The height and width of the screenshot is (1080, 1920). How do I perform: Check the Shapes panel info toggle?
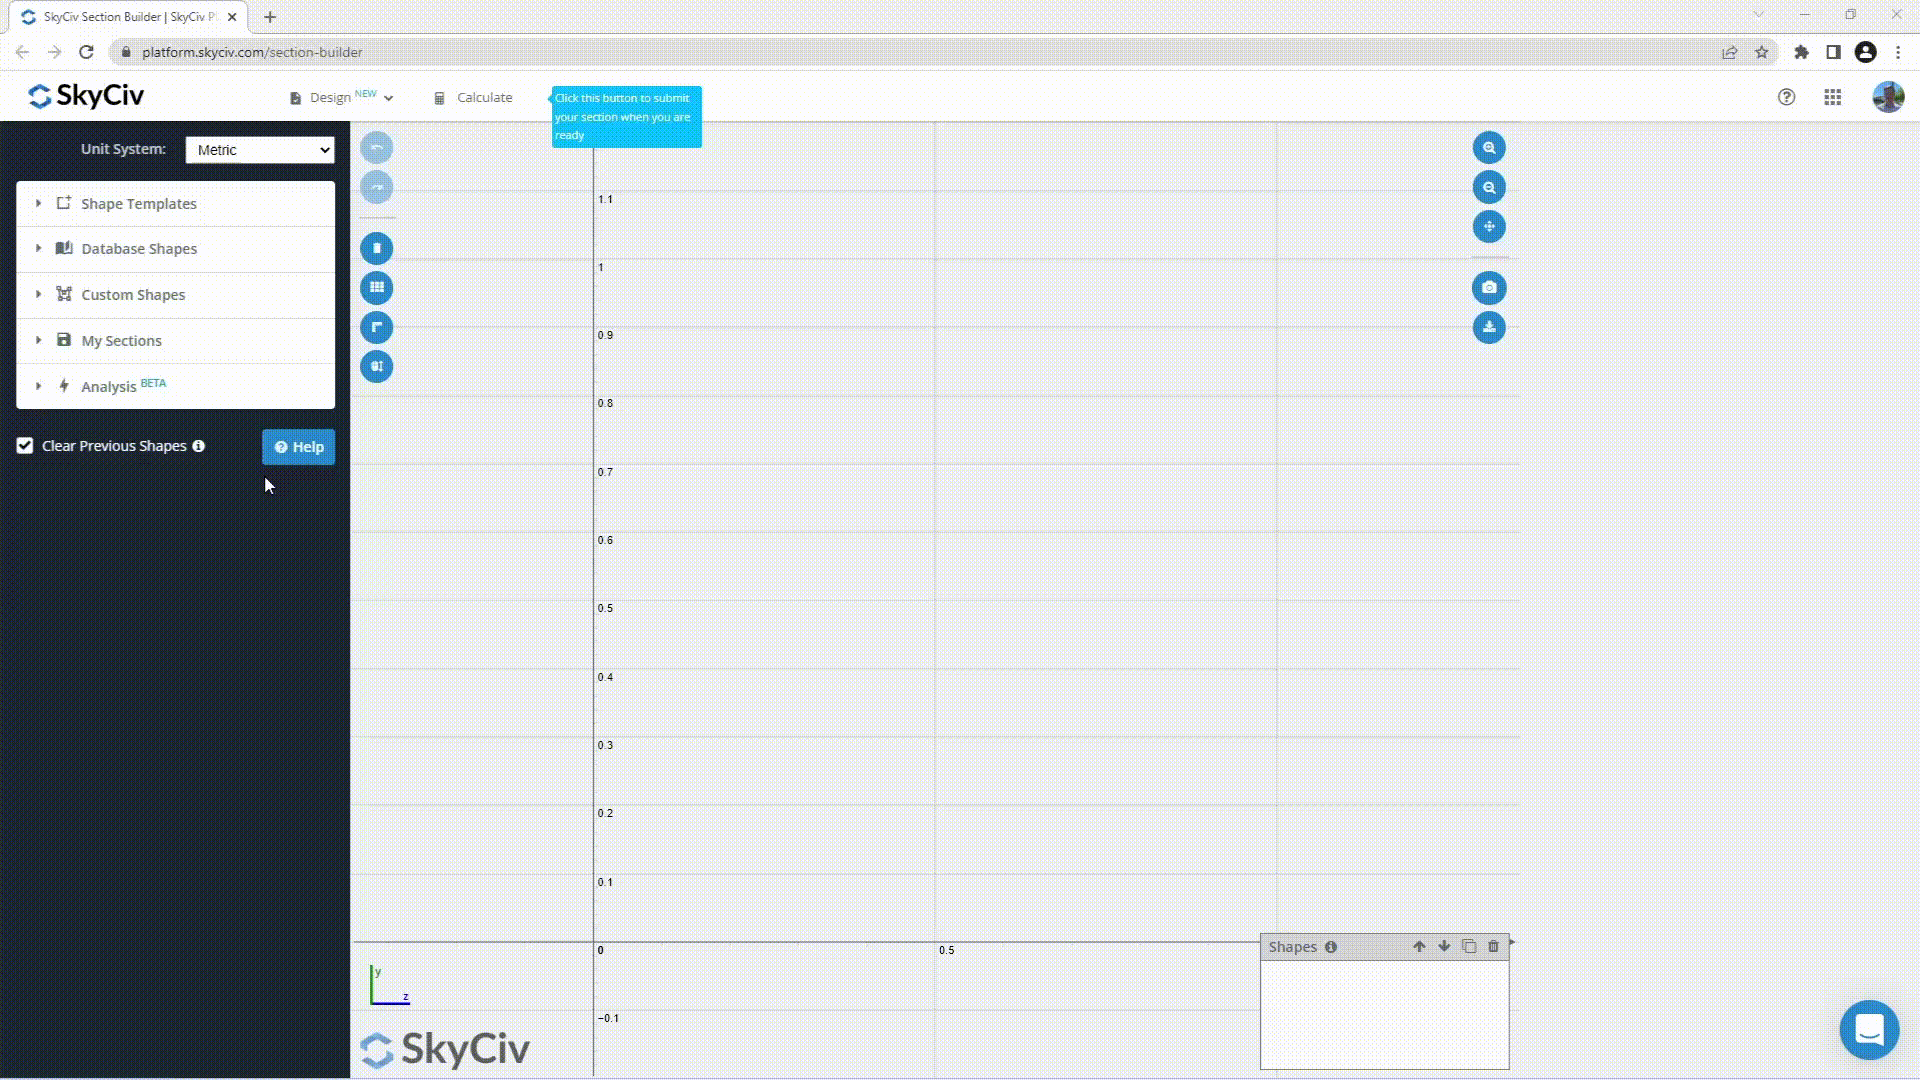(x=1331, y=947)
